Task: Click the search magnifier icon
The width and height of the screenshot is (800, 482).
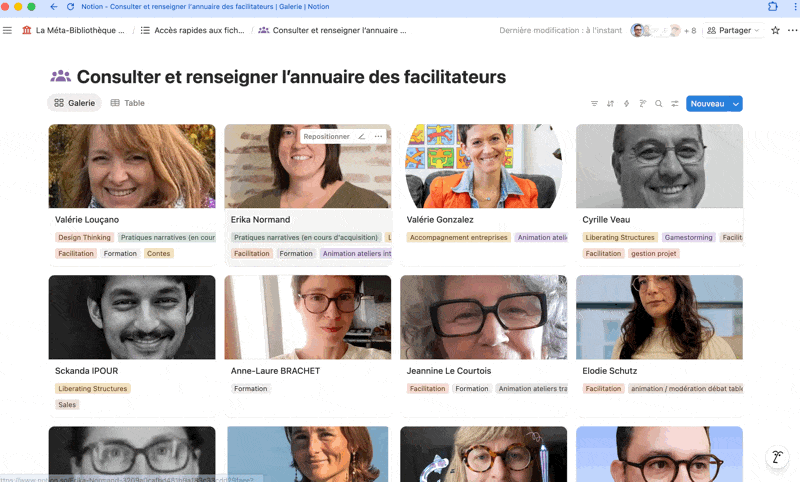Action: pyautogui.click(x=659, y=104)
